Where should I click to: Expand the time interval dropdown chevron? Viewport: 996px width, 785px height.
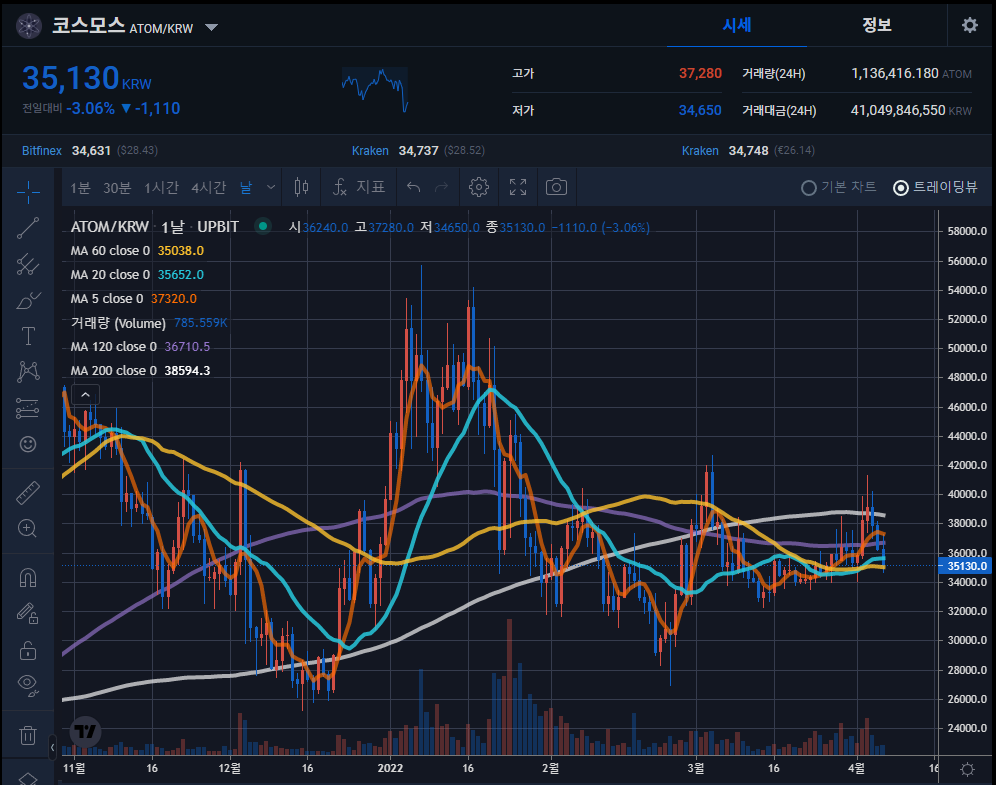271,187
